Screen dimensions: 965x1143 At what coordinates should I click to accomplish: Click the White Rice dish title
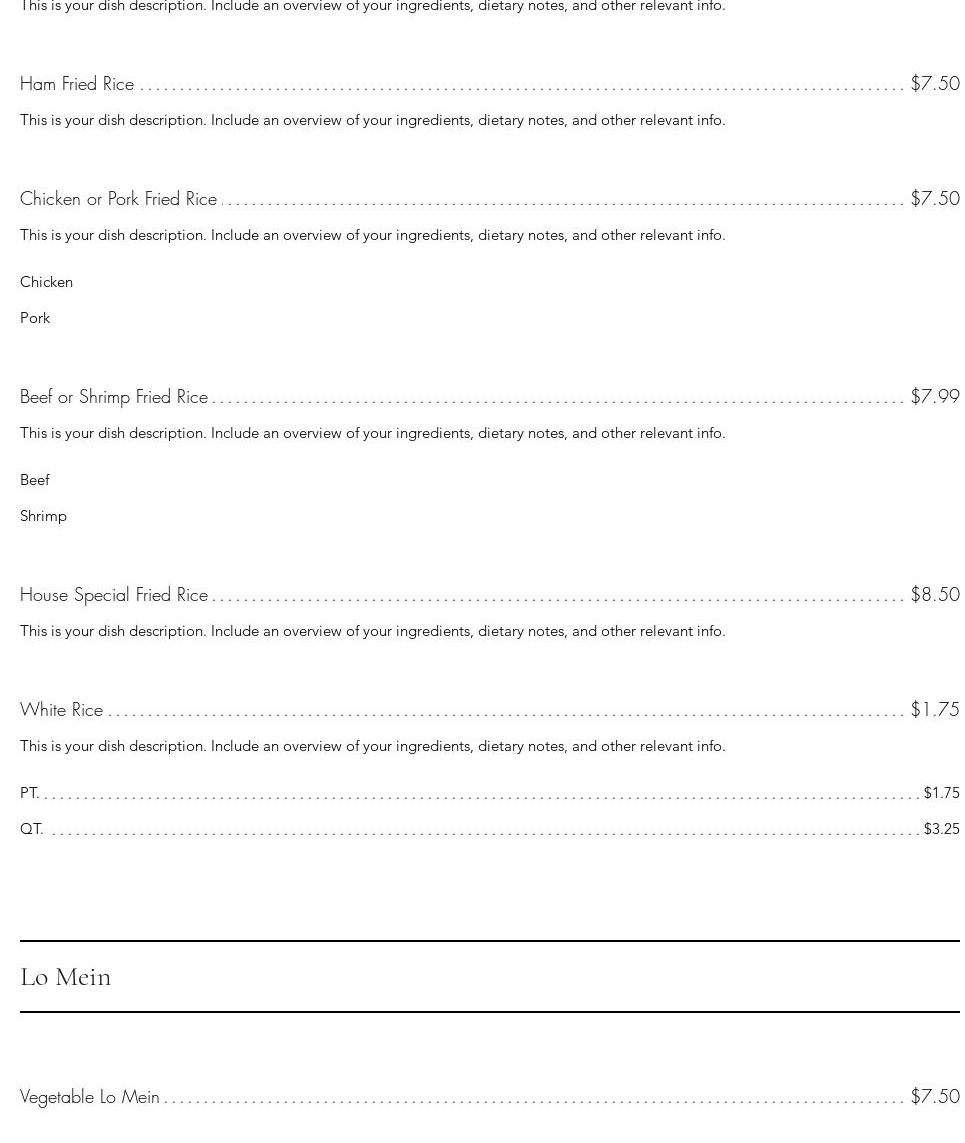[61, 710]
